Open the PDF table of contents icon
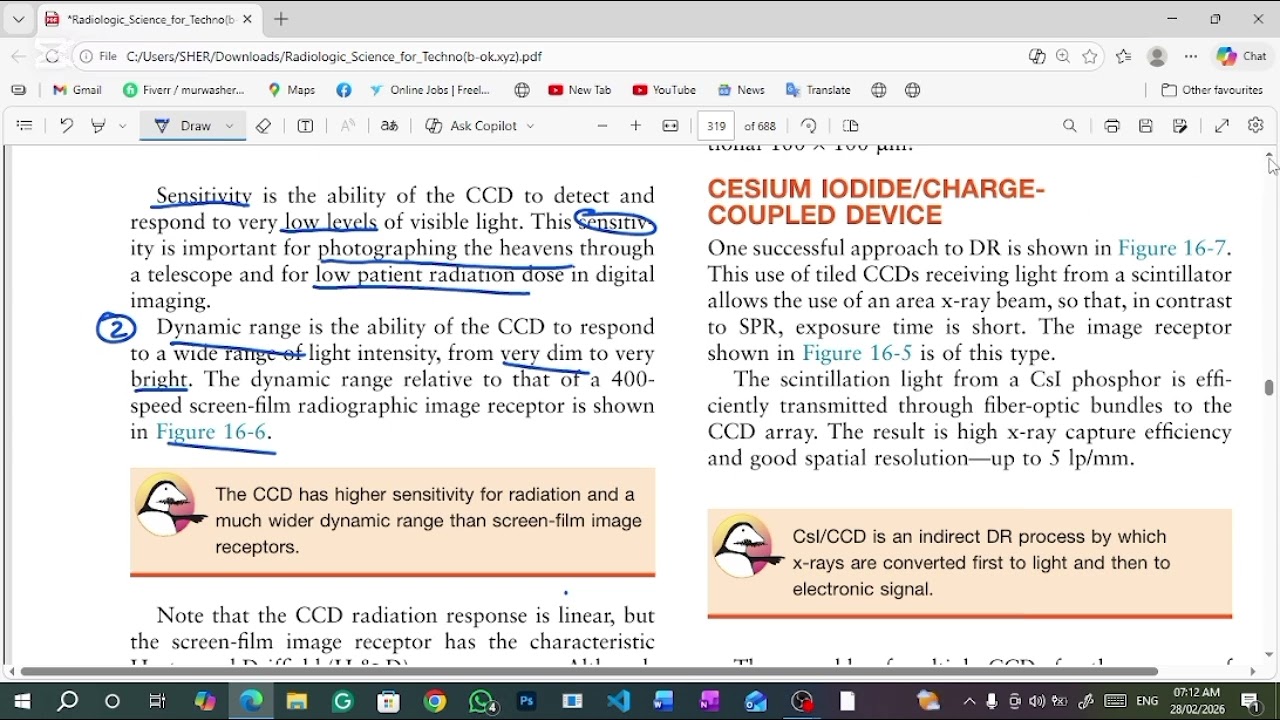Viewport: 1280px width, 720px height. point(25,126)
